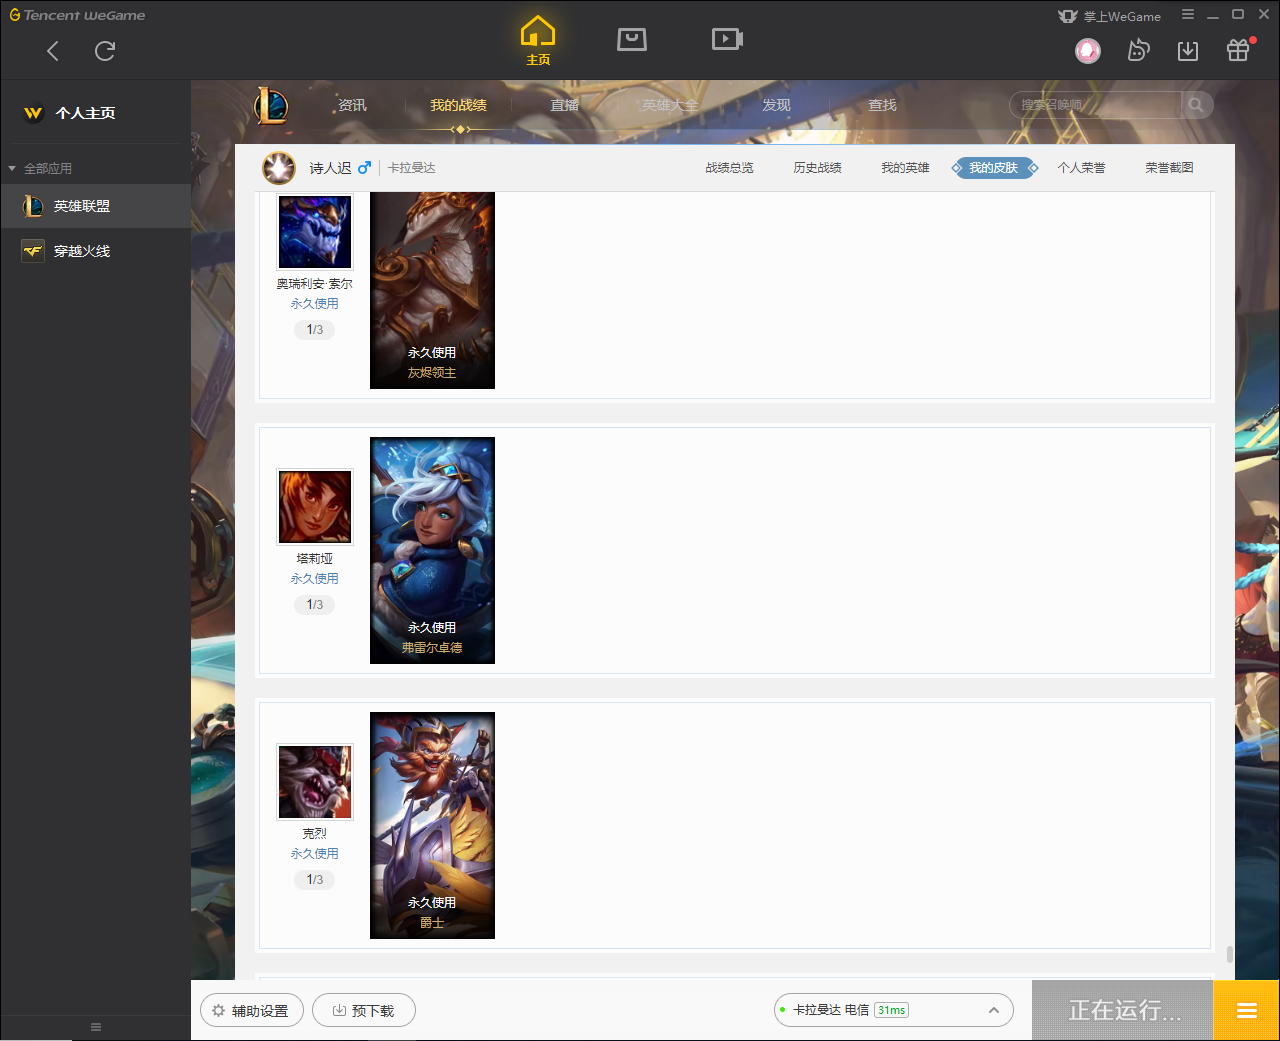Expand the 卡拉曼达 电信 server dropdown
The width and height of the screenshot is (1280, 1041).
pos(894,1010)
